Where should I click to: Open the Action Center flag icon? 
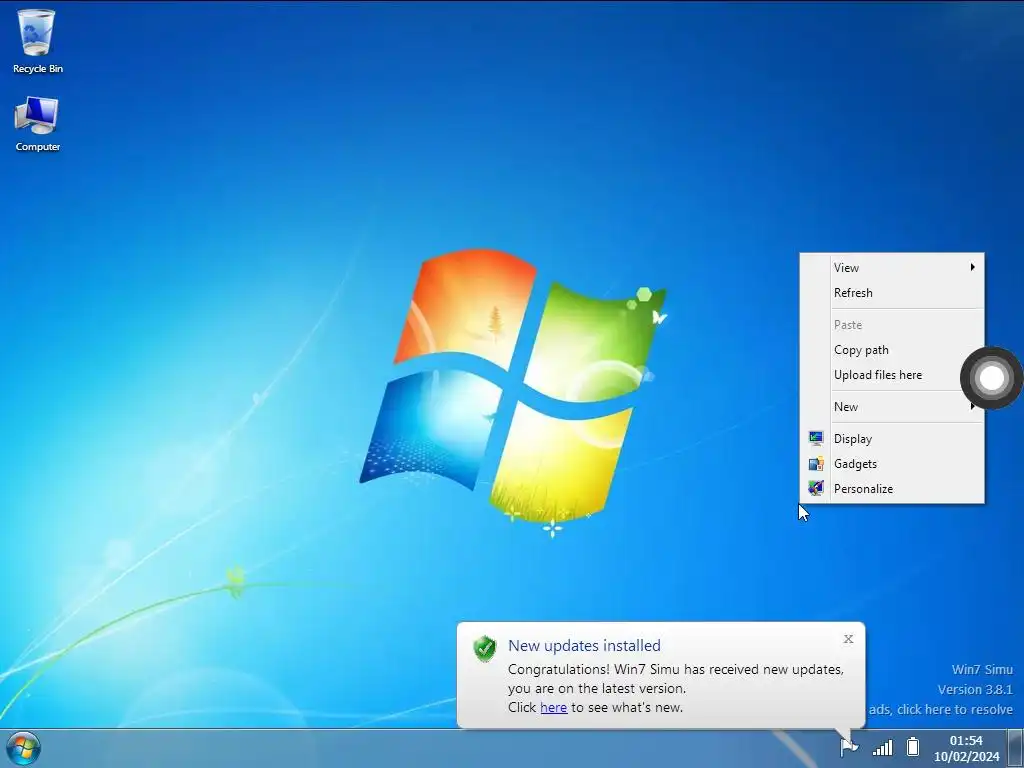849,747
